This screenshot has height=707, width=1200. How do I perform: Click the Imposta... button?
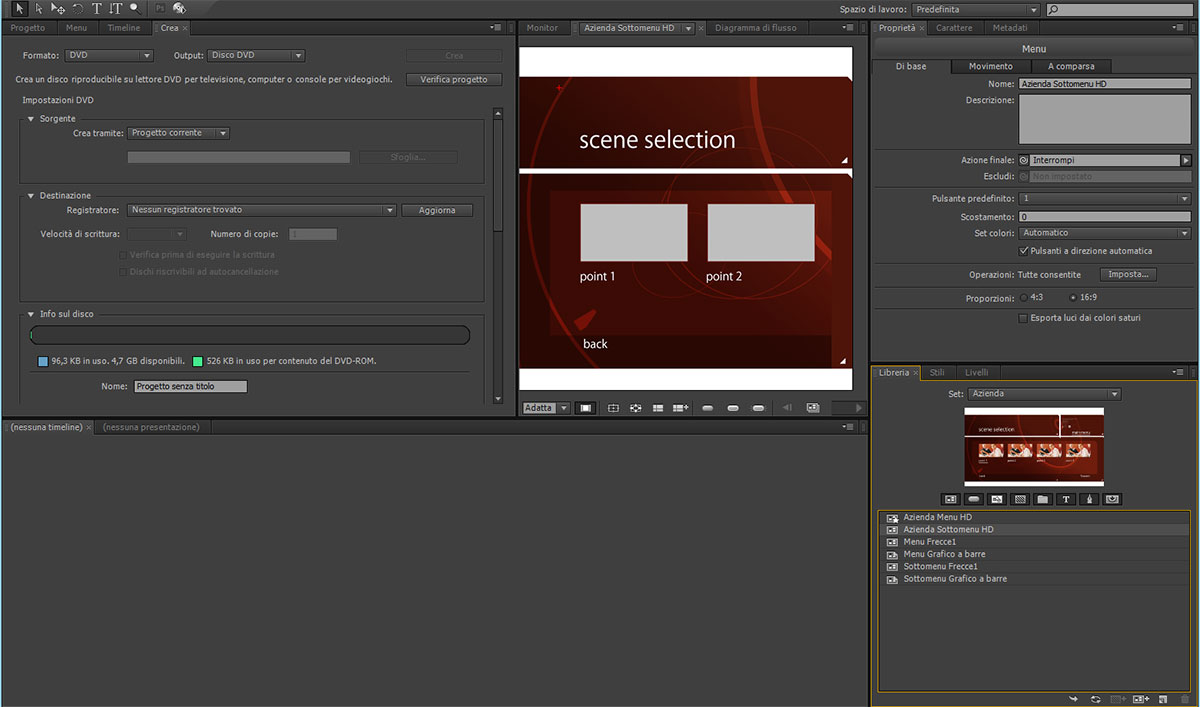pyautogui.click(x=1129, y=275)
